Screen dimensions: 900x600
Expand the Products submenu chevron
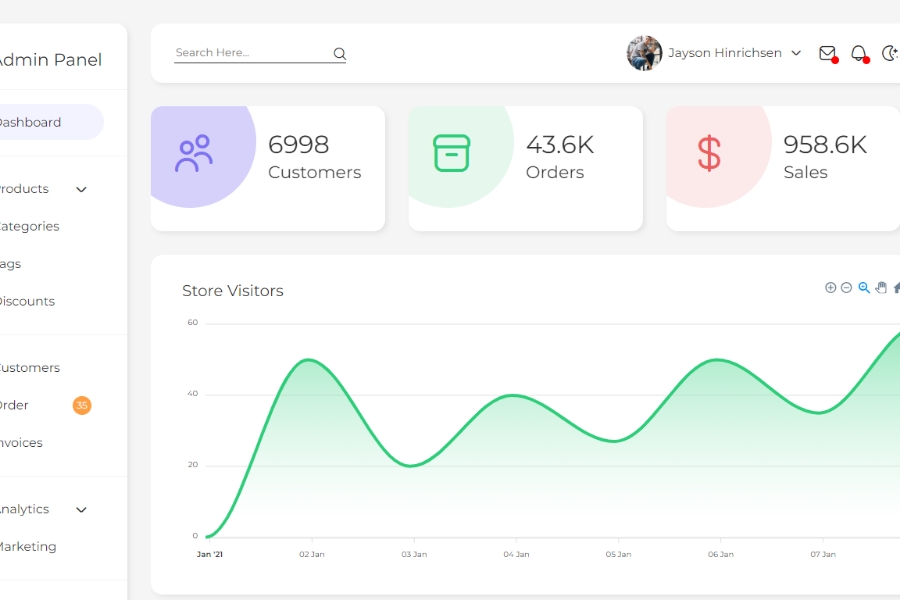coord(82,190)
